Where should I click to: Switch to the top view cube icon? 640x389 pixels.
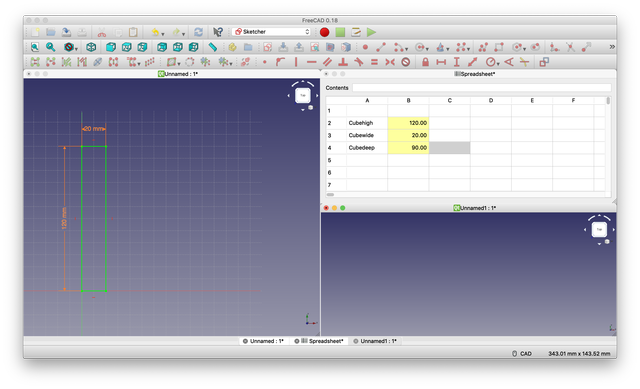(127, 47)
